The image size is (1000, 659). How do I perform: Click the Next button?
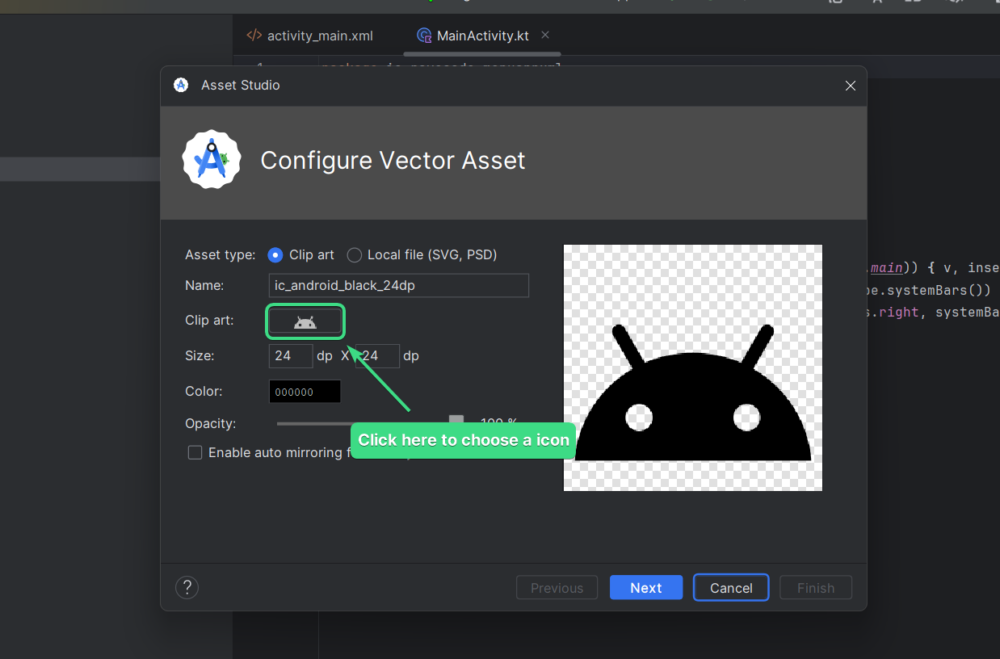click(x=646, y=588)
